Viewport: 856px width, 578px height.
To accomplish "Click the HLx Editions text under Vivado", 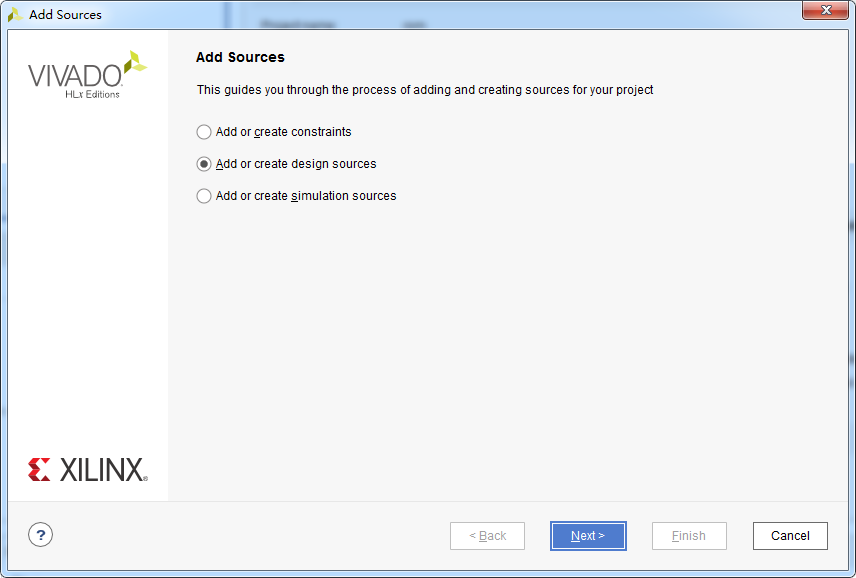I will coord(92,95).
